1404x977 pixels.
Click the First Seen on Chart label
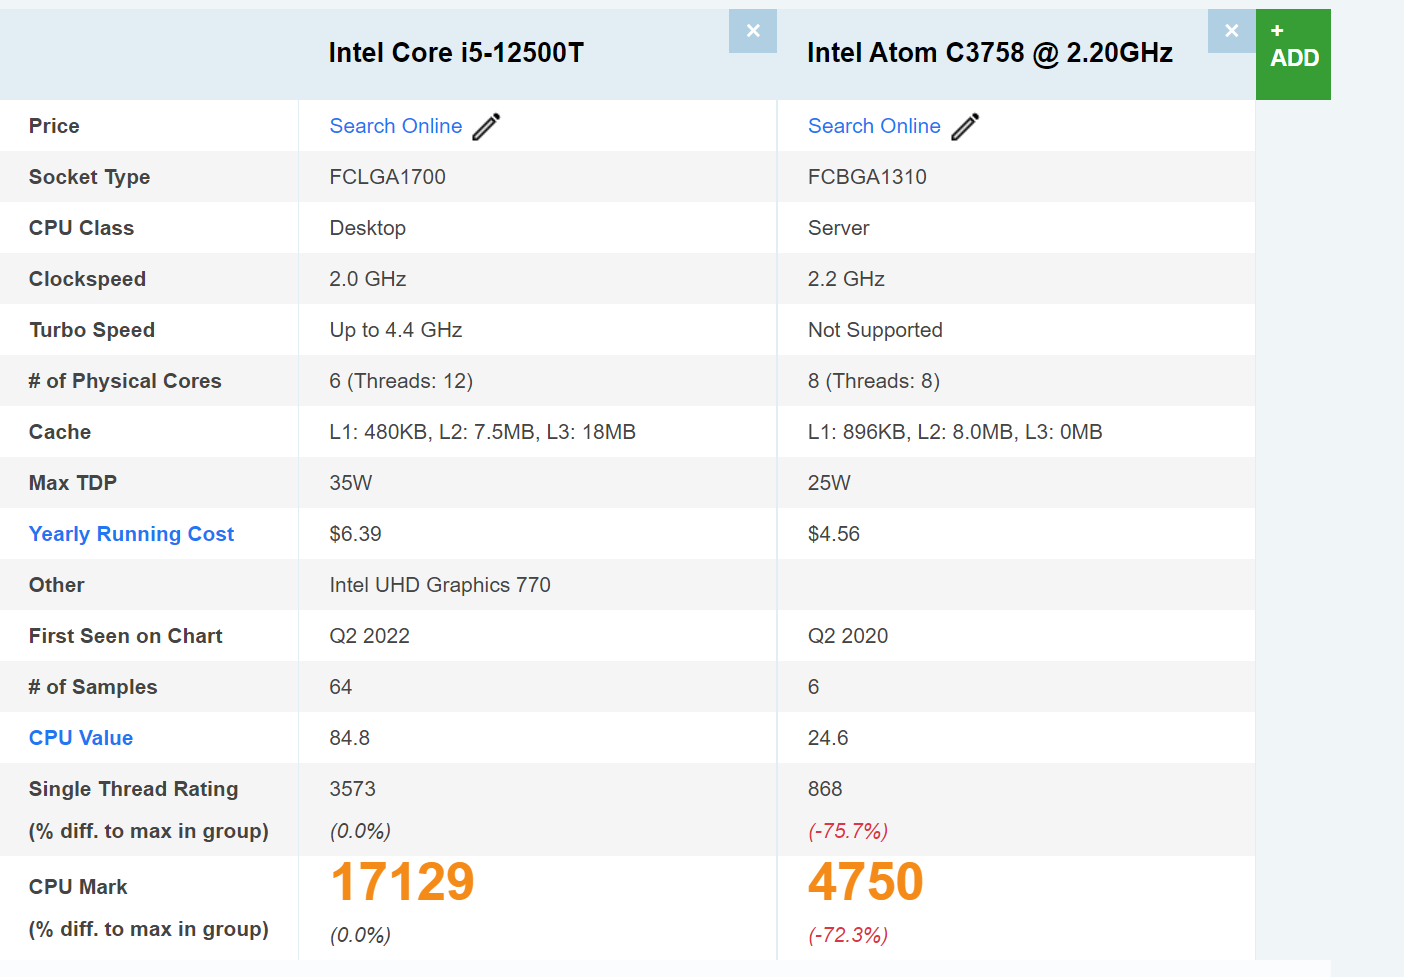coord(126,636)
